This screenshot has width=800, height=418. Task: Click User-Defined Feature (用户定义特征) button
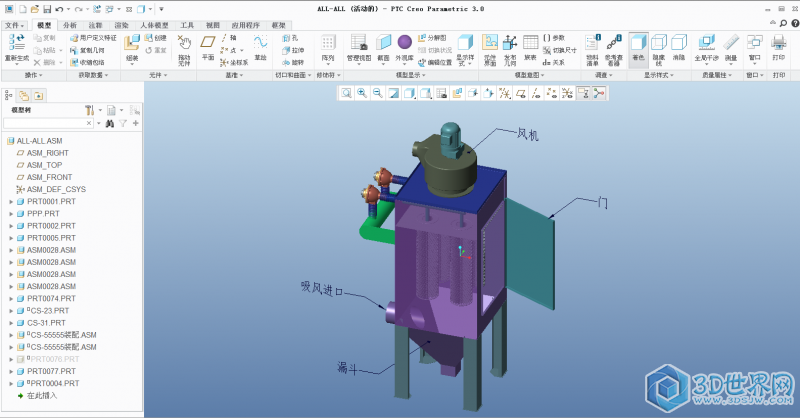[93, 38]
